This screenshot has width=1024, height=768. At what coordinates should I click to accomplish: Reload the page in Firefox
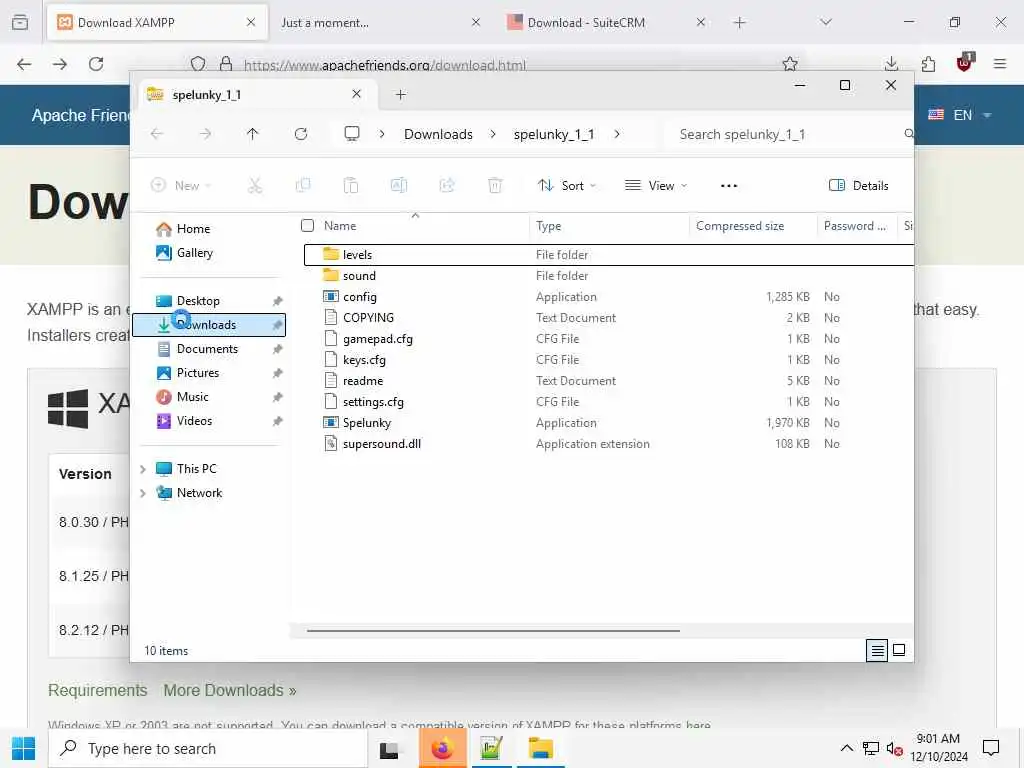96,64
